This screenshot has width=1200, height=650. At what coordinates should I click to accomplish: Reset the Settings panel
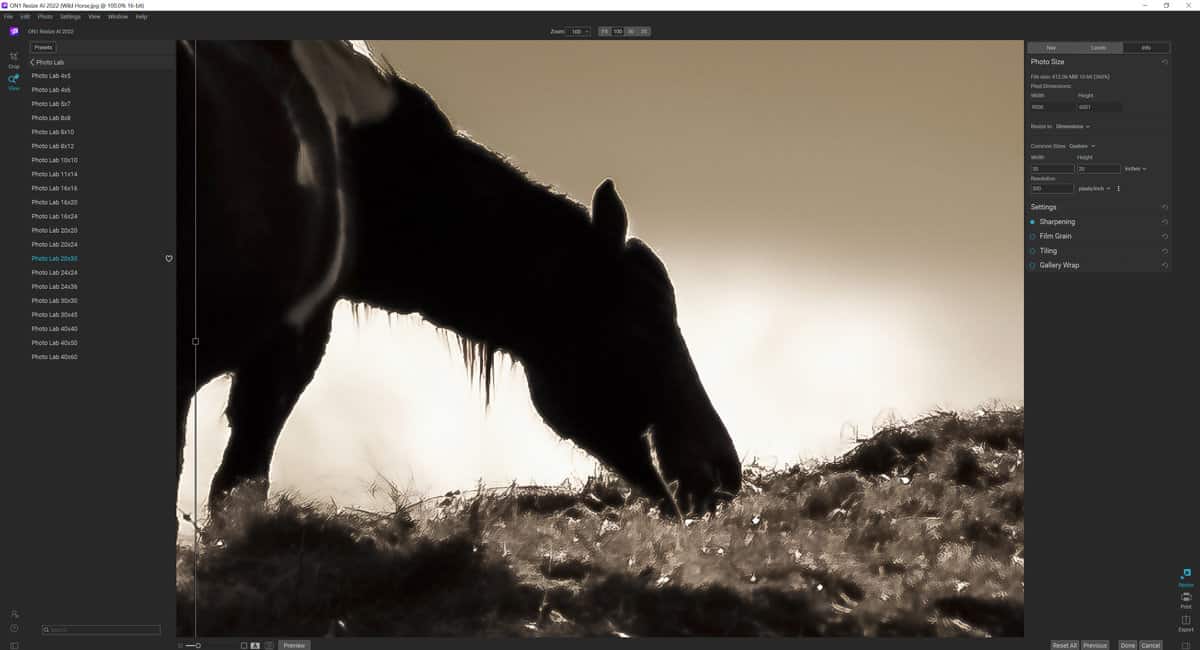pos(1164,207)
